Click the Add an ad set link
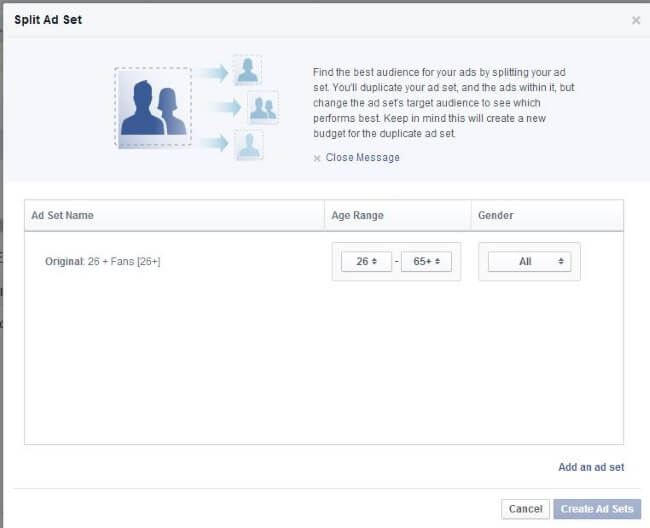This screenshot has width=650, height=528. [x=591, y=467]
